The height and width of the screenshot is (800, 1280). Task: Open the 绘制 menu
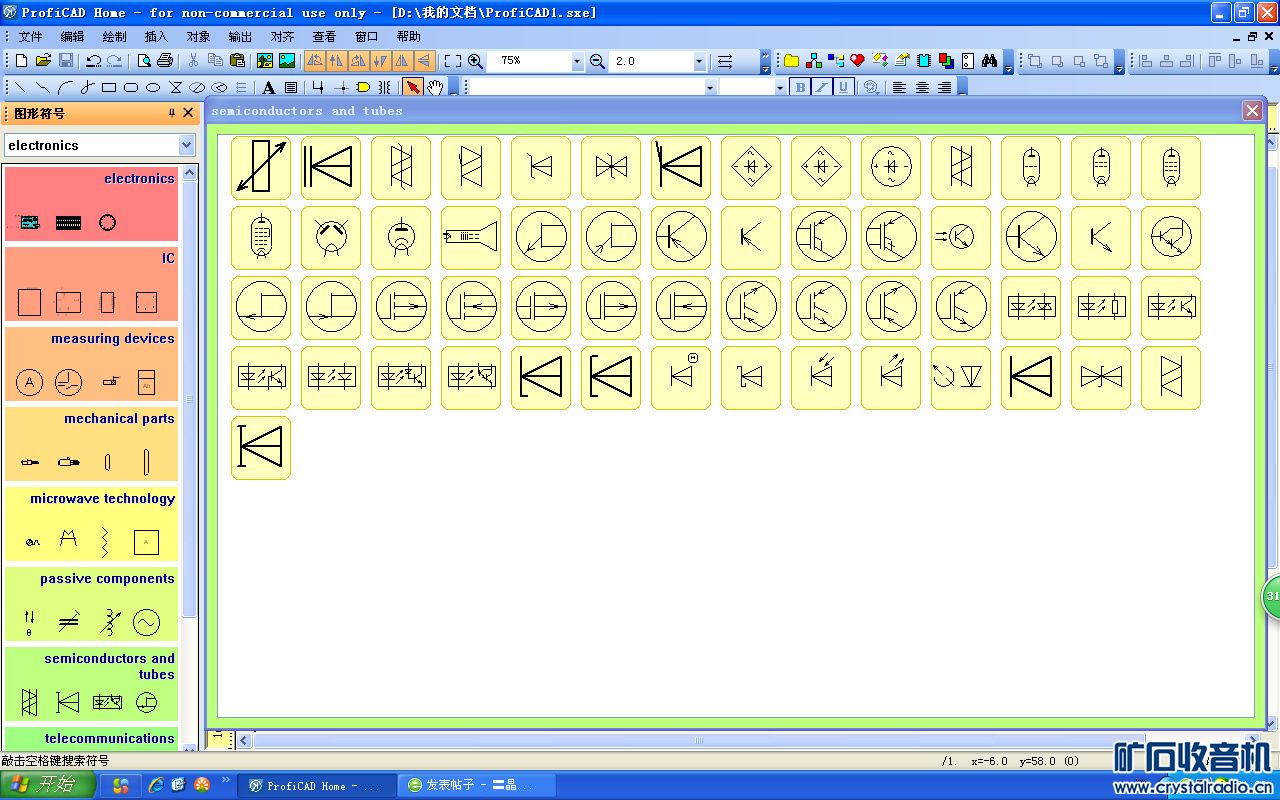pyautogui.click(x=114, y=36)
